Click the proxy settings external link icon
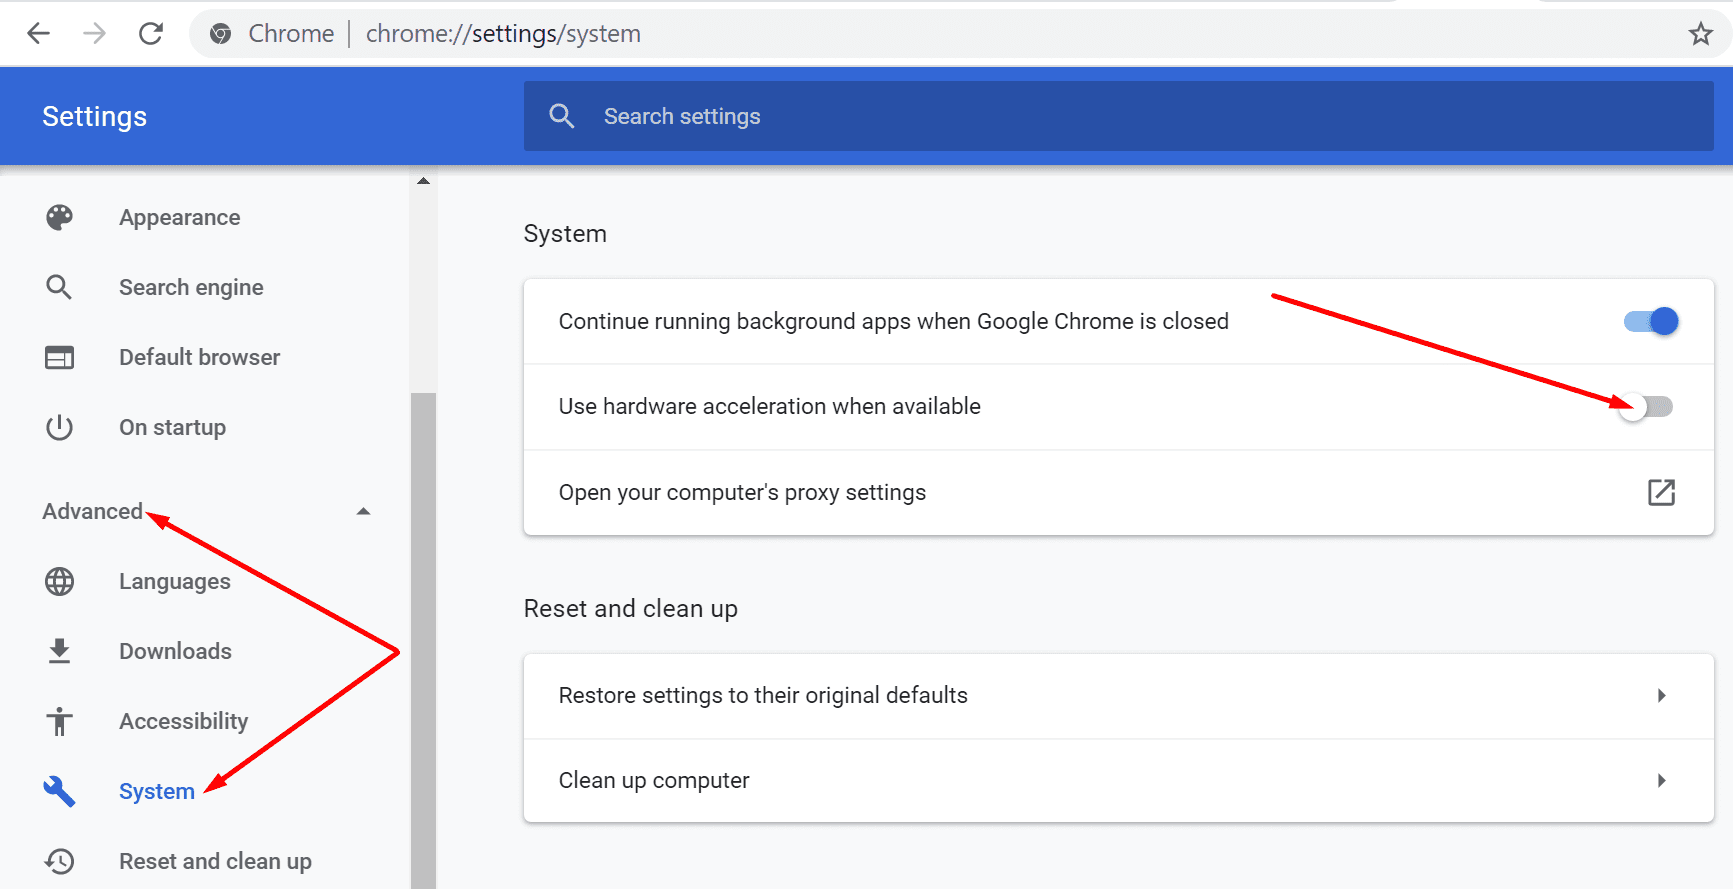Viewport: 1733px width, 889px height. coord(1661,492)
